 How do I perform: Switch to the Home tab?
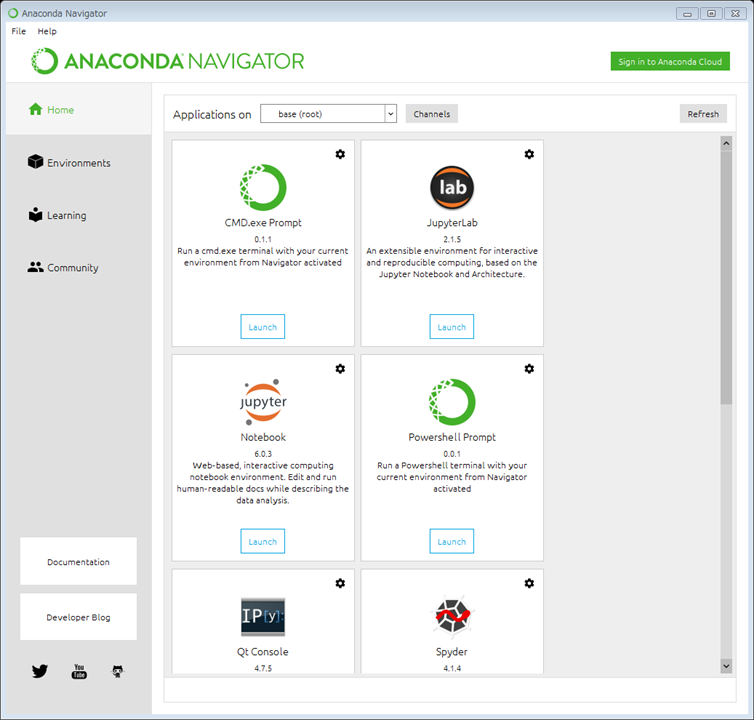(x=78, y=109)
